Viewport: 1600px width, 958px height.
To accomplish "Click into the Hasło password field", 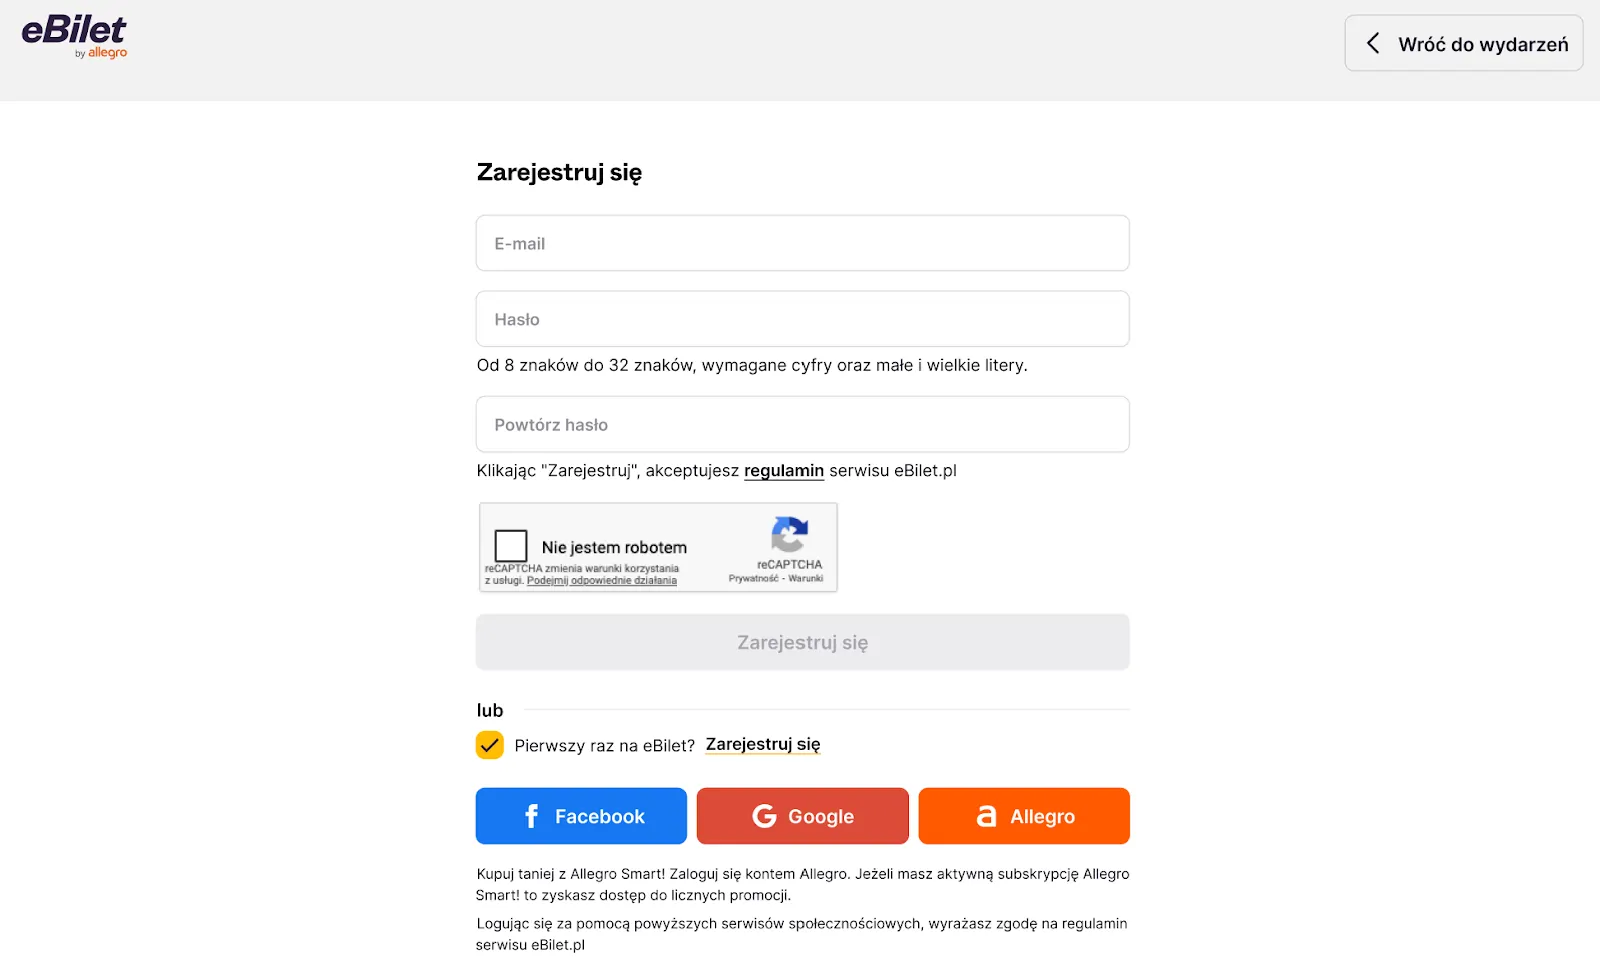I will point(802,319).
